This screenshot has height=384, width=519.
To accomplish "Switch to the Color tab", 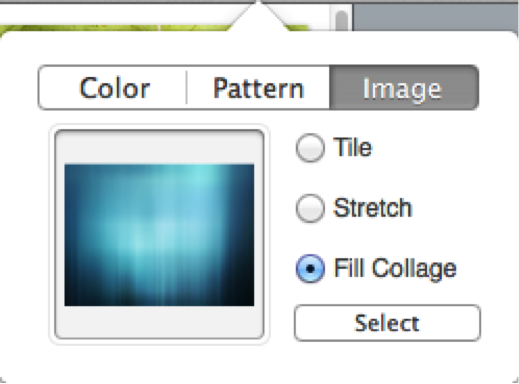I will pyautogui.click(x=113, y=88).
